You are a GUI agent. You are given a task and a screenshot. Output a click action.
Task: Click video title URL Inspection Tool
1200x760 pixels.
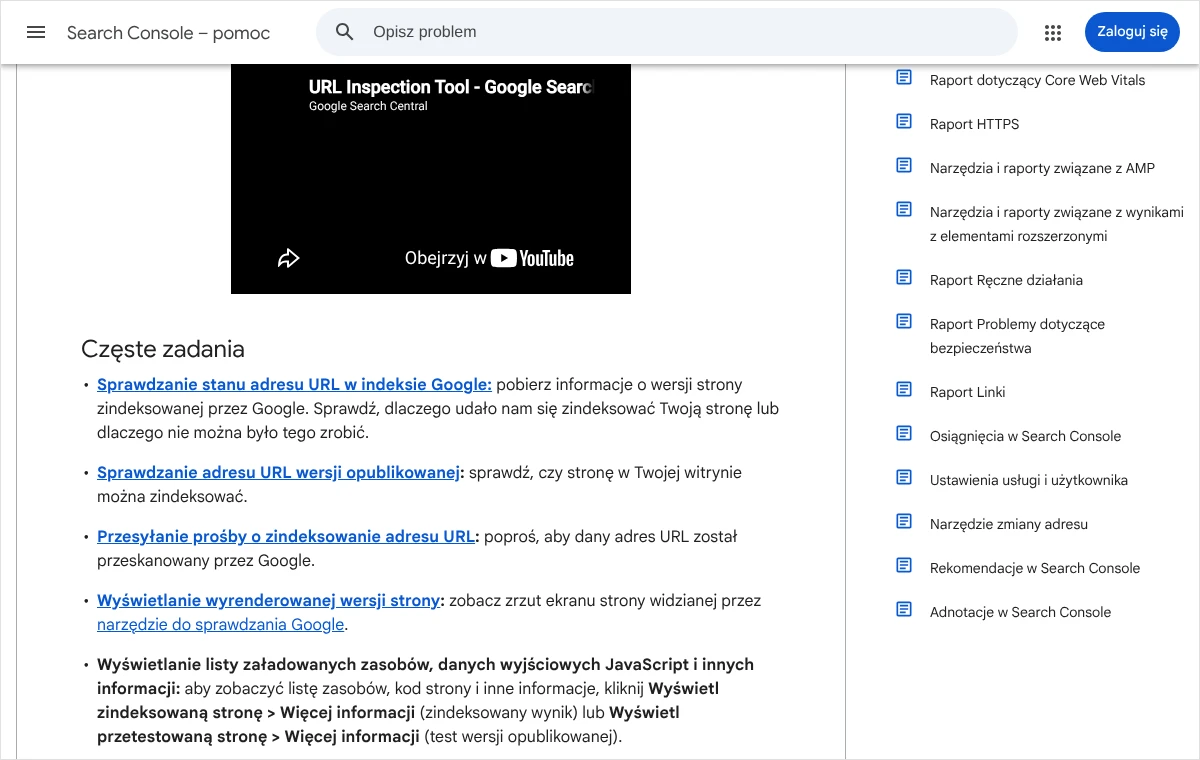(450, 87)
